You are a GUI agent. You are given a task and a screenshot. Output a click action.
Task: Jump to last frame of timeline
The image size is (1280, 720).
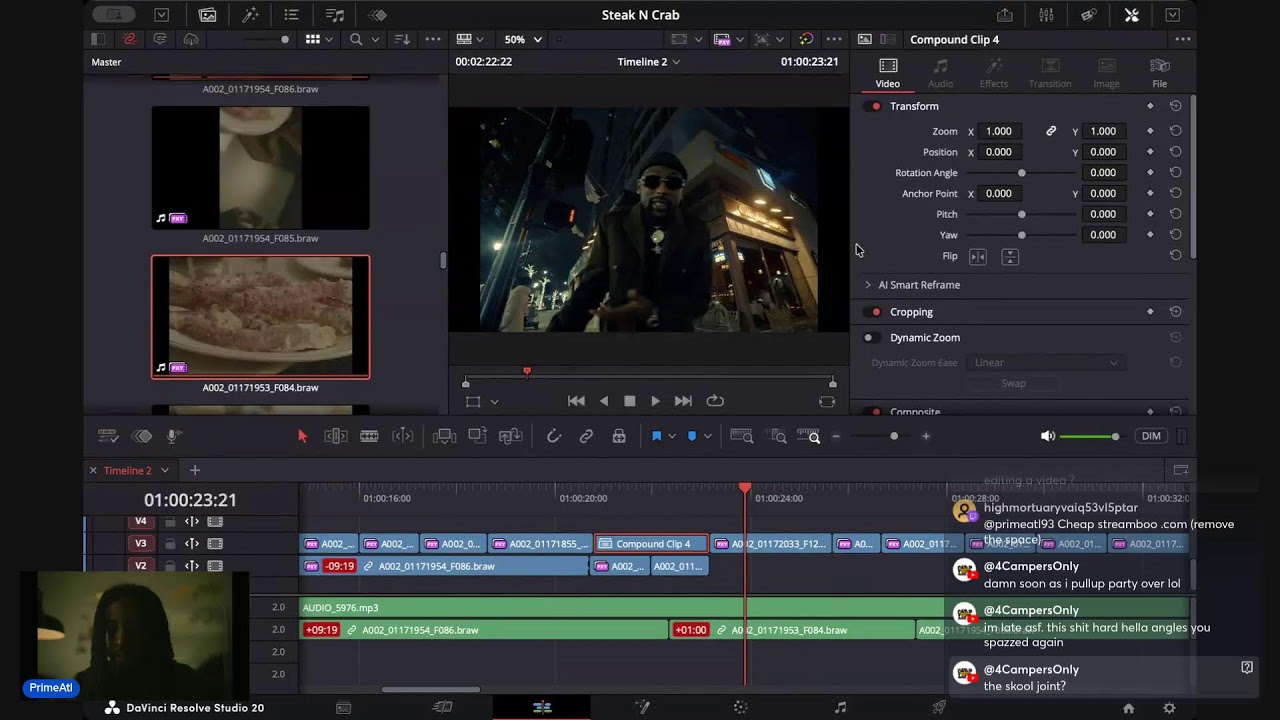pos(683,401)
